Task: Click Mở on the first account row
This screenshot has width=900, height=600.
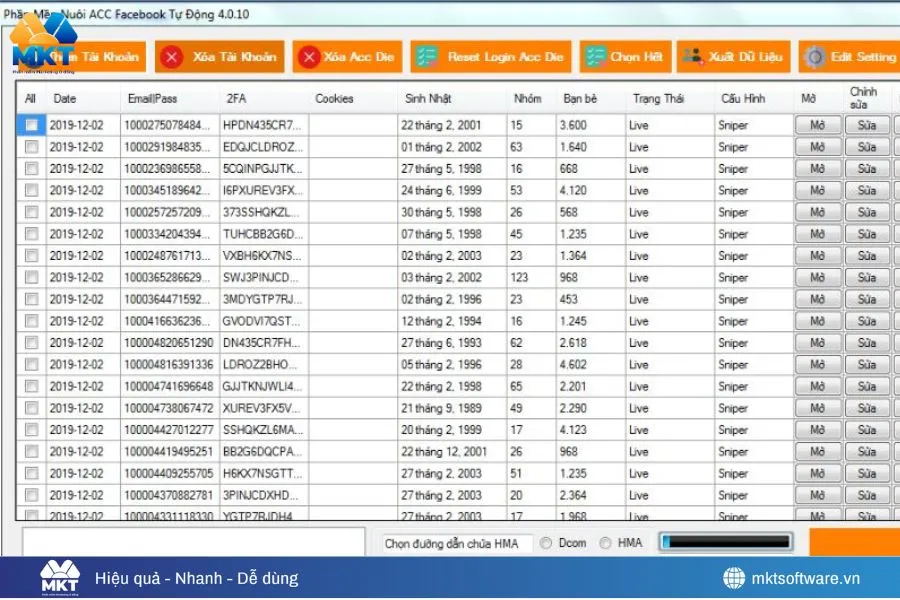Action: pyautogui.click(x=818, y=124)
